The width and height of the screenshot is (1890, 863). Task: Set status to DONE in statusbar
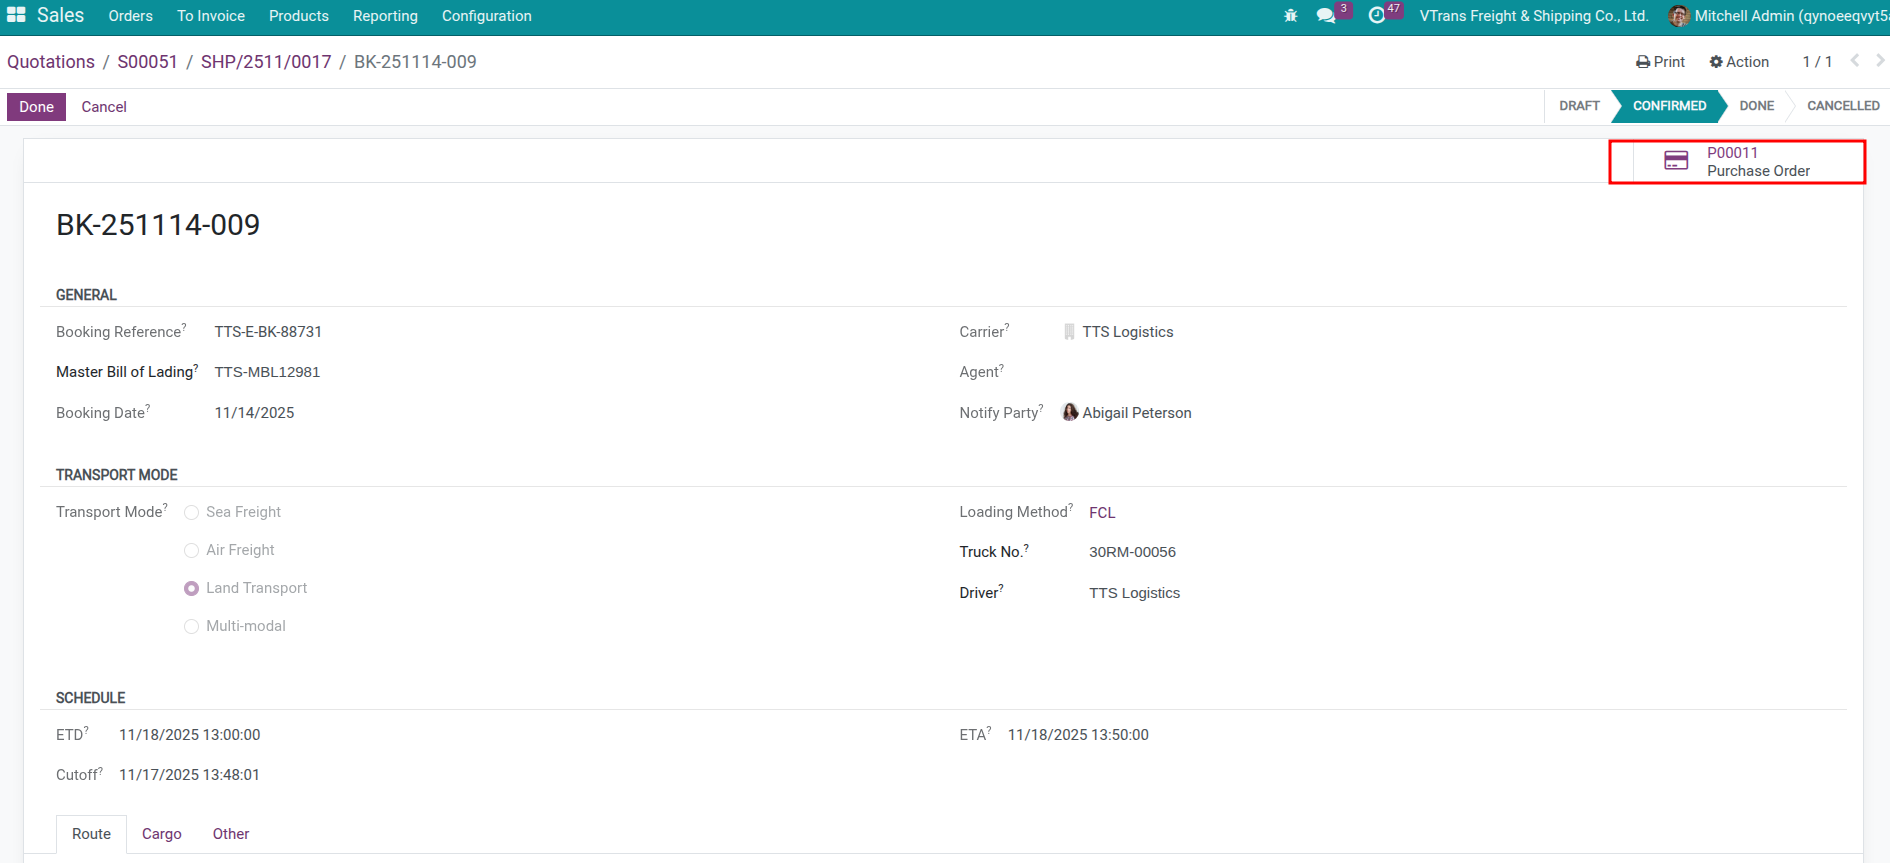1756,106
